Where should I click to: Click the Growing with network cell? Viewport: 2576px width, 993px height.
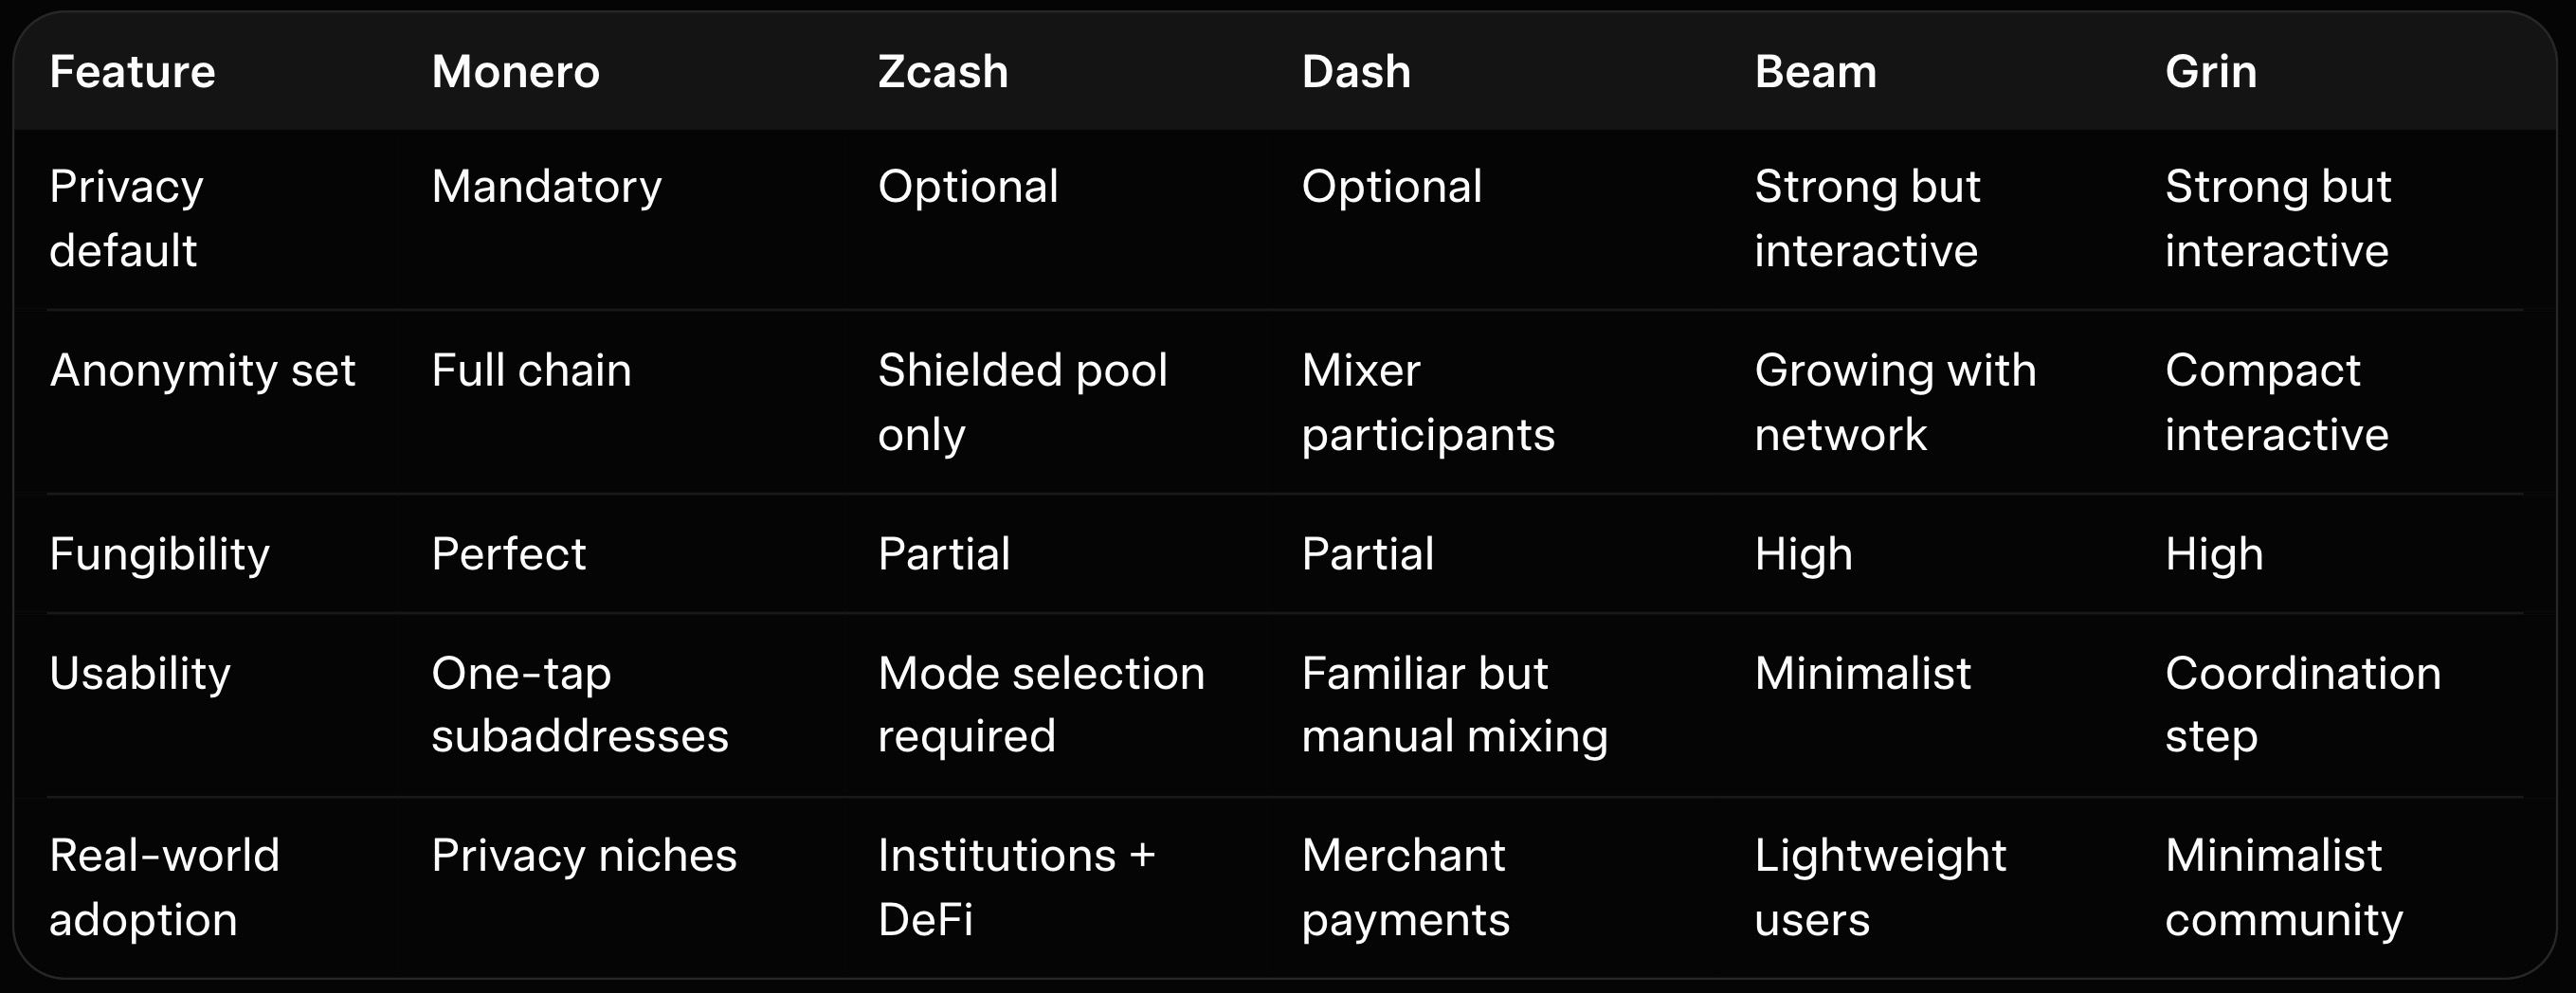[1894, 402]
